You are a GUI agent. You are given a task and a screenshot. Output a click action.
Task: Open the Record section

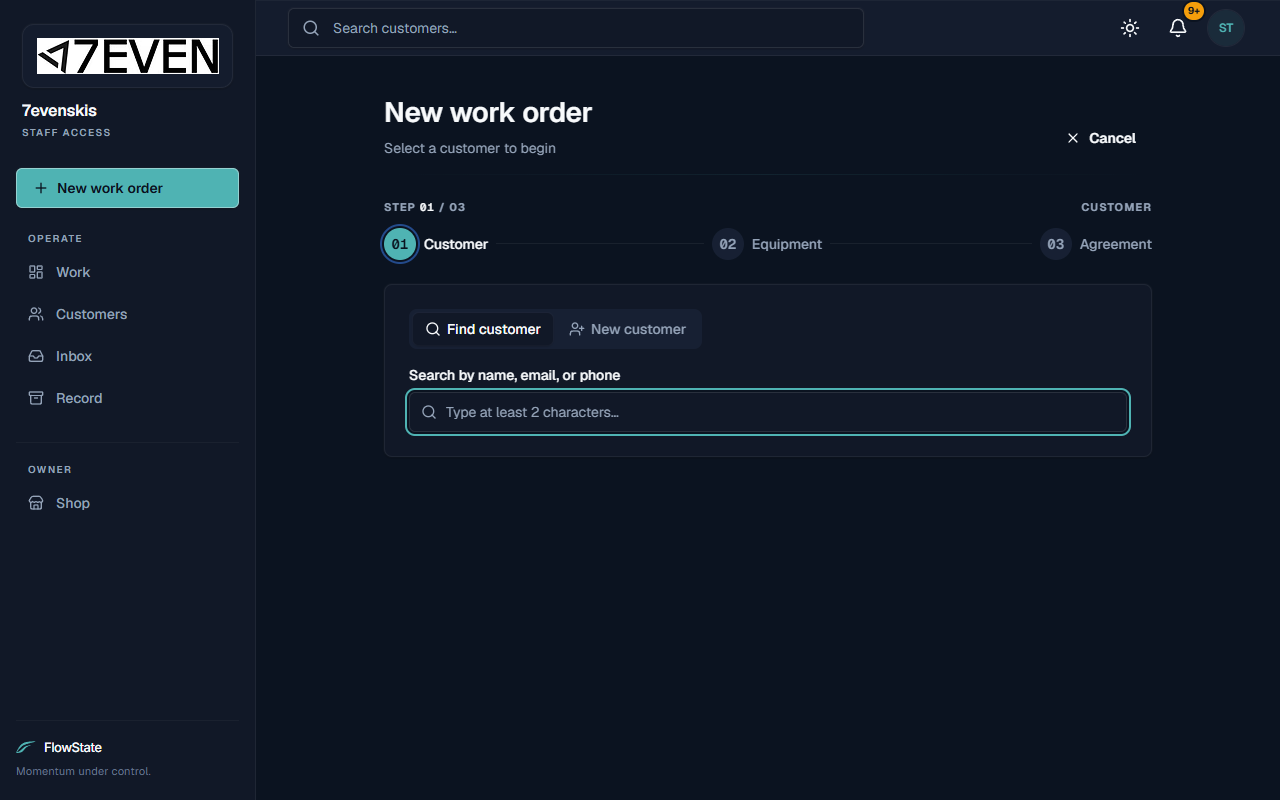tap(127, 398)
